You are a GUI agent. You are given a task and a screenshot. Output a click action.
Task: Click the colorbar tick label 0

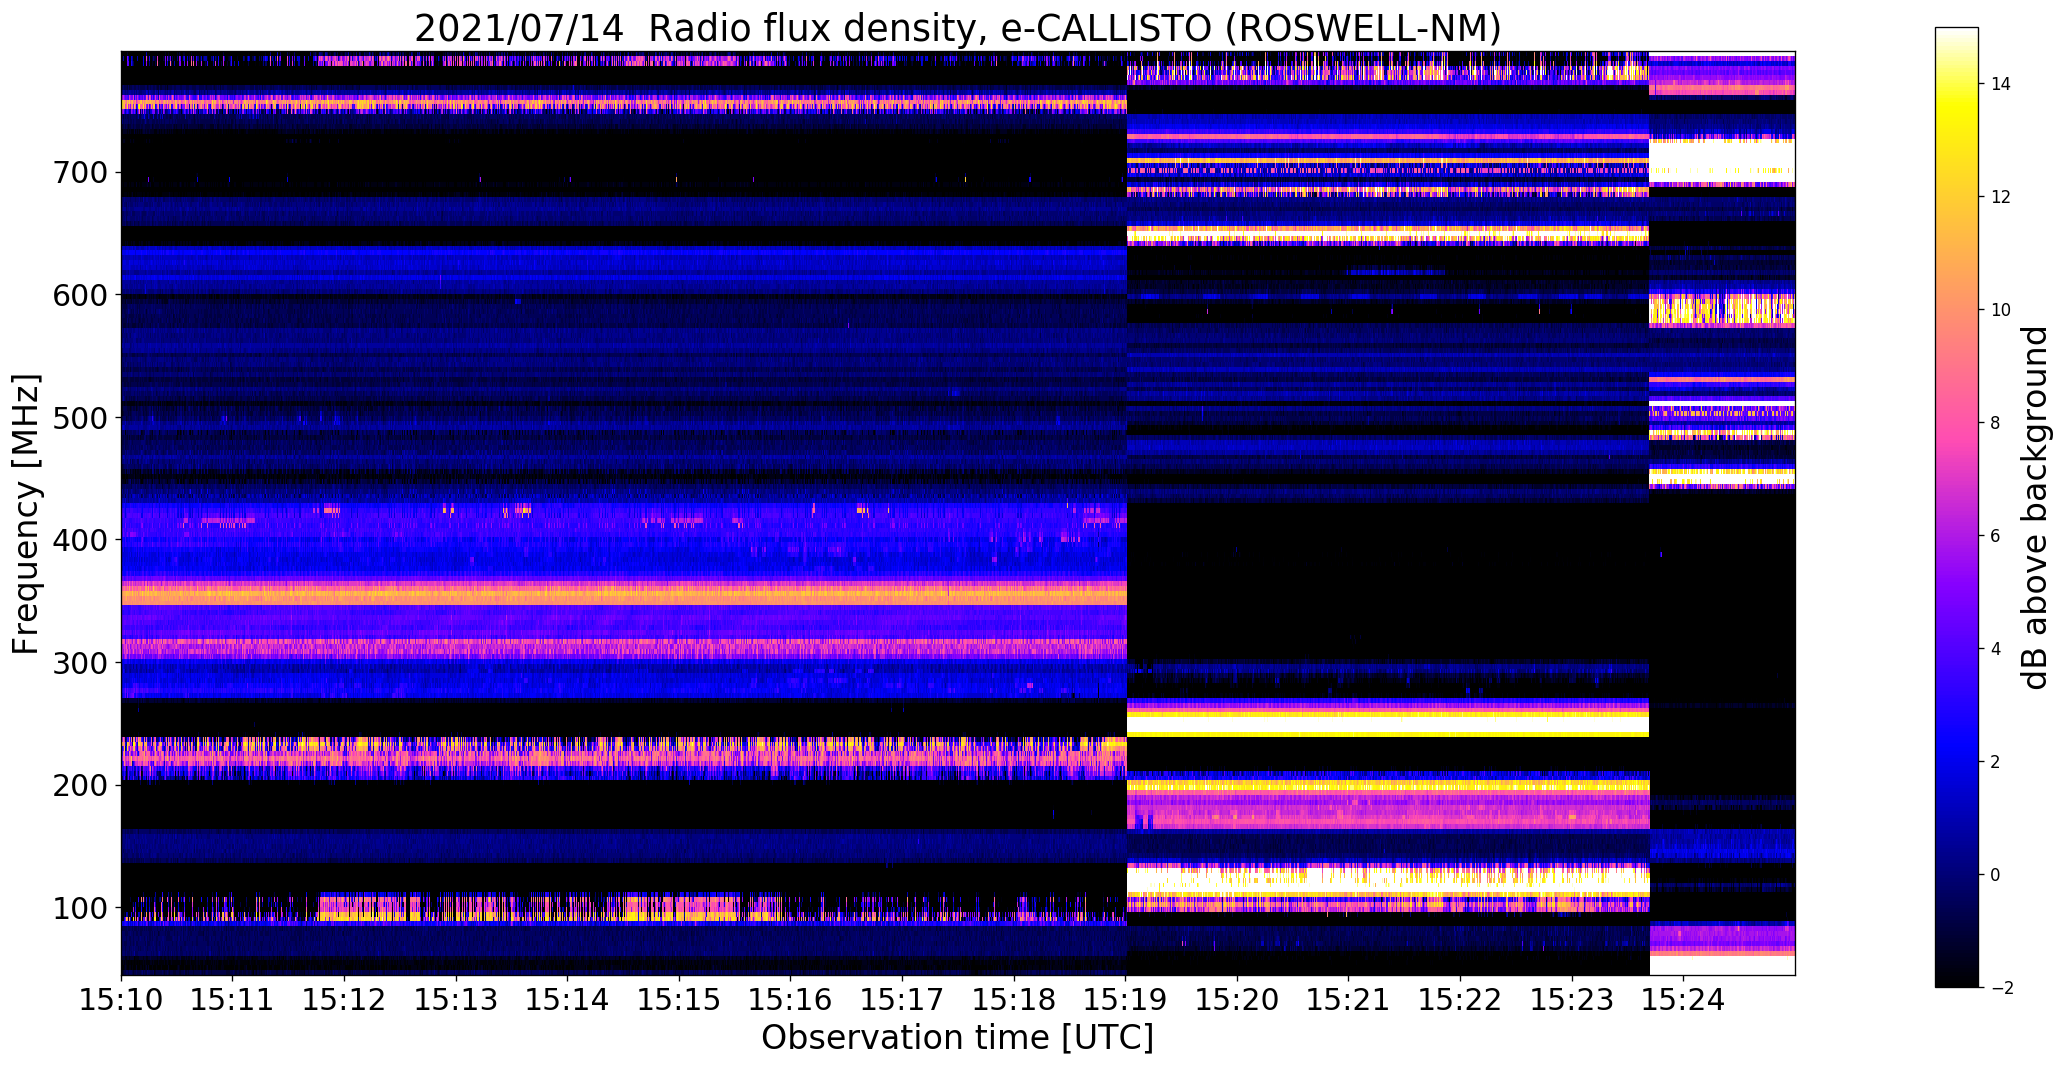(1996, 876)
